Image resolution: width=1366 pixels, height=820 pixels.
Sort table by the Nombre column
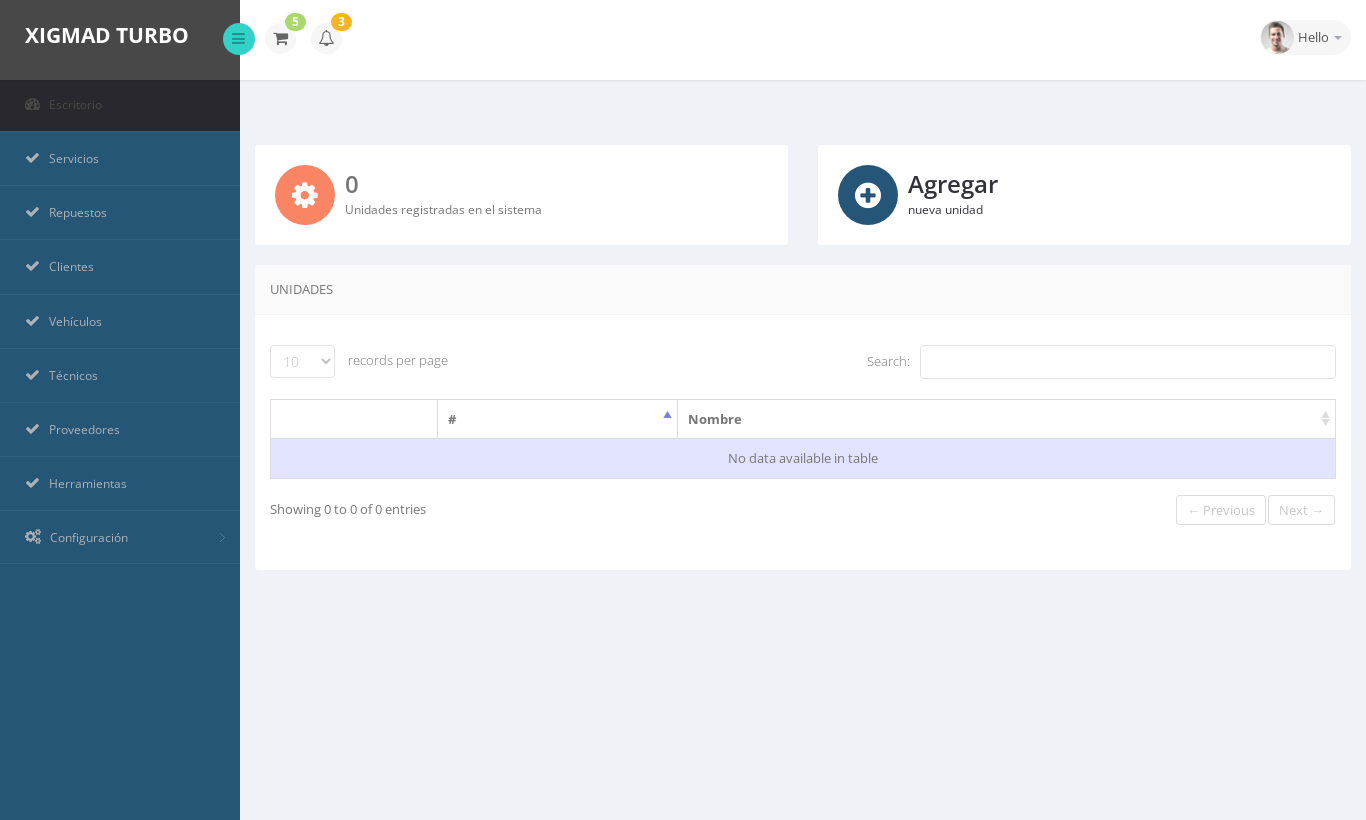point(1006,419)
